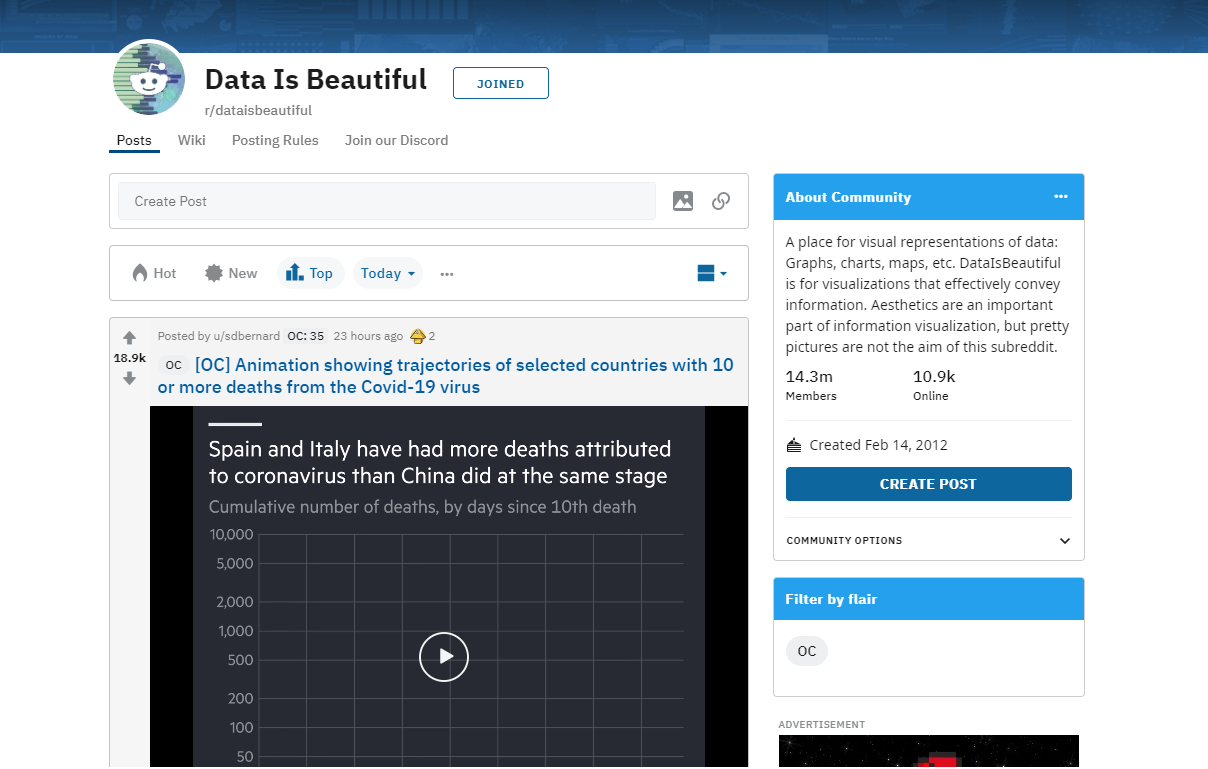Image resolution: width=1208 pixels, height=769 pixels.
Task: Toggle the Joined community button
Action: click(501, 84)
